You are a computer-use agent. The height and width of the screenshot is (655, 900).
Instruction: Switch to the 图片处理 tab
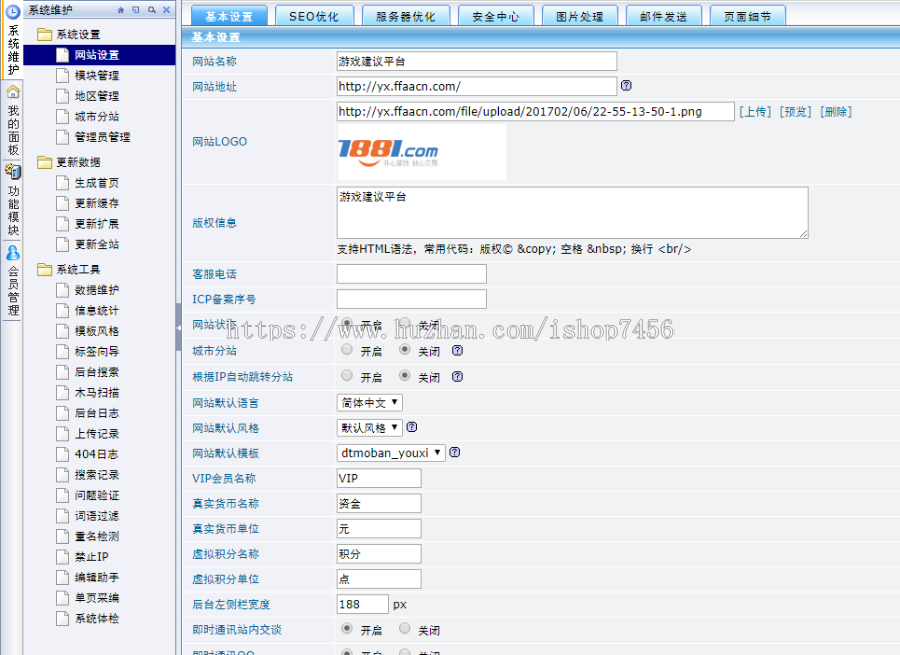click(580, 16)
